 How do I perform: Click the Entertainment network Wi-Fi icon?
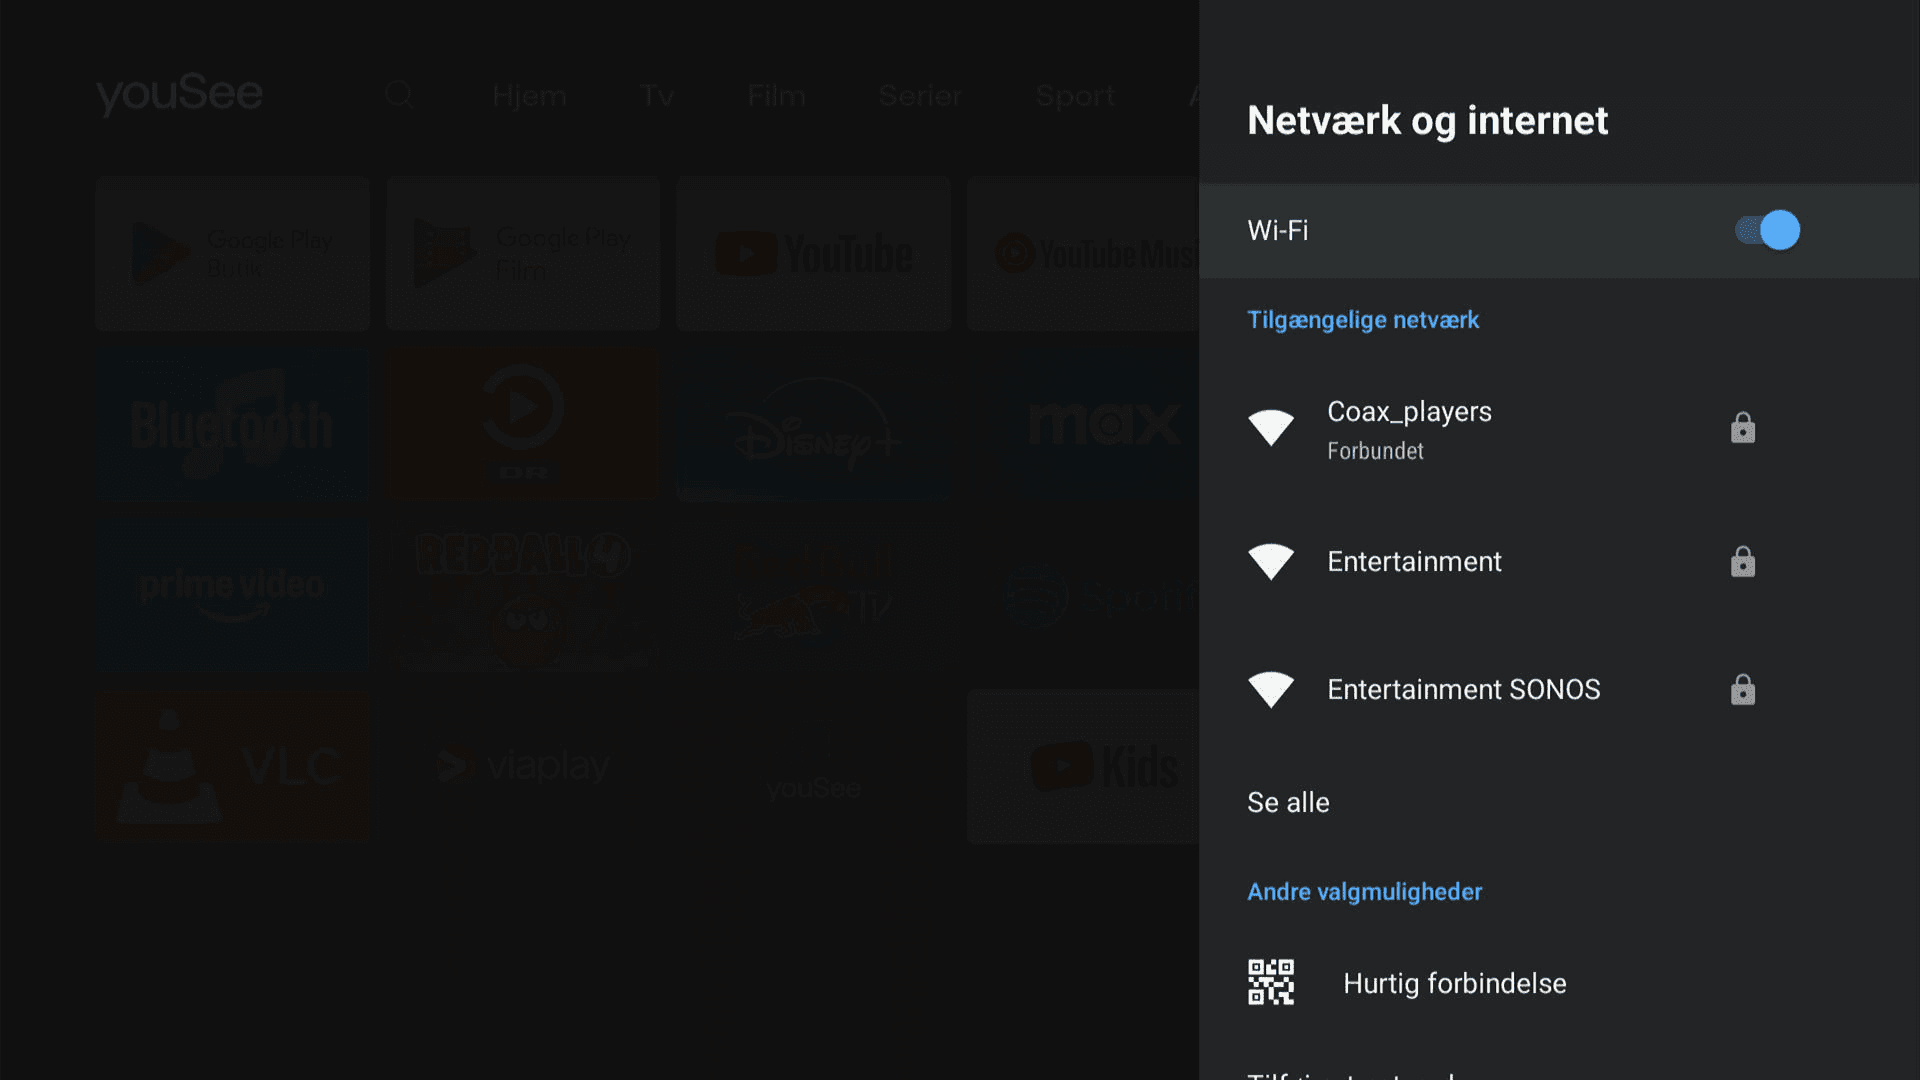coord(1271,561)
